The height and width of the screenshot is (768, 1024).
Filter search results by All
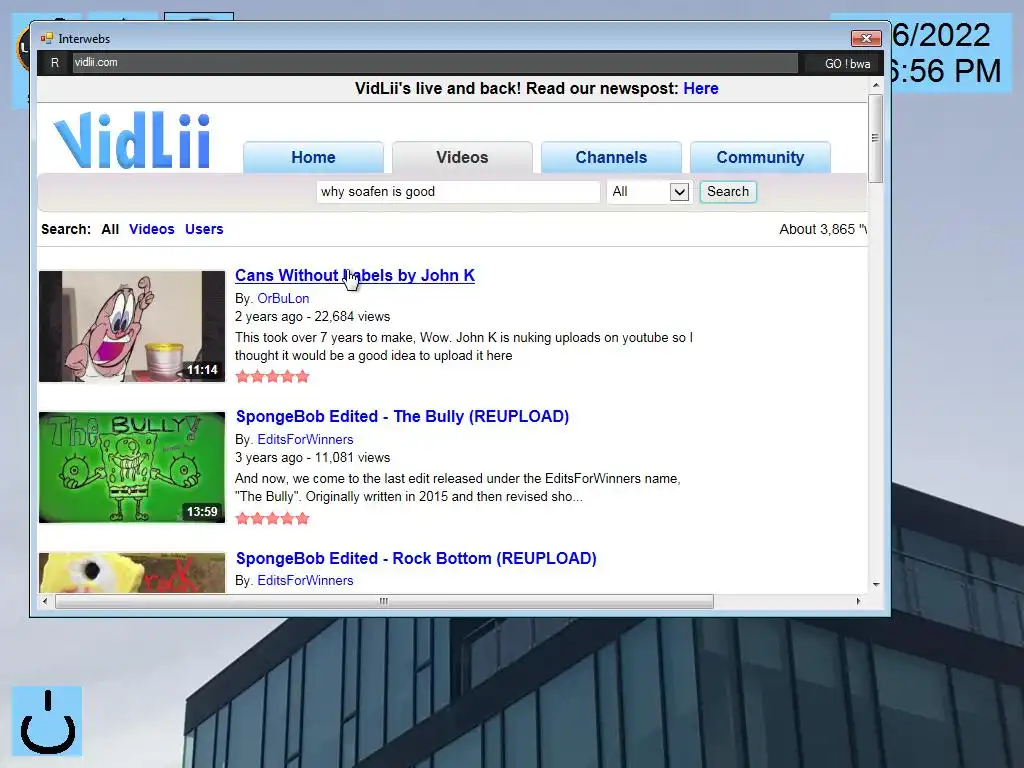(110, 229)
